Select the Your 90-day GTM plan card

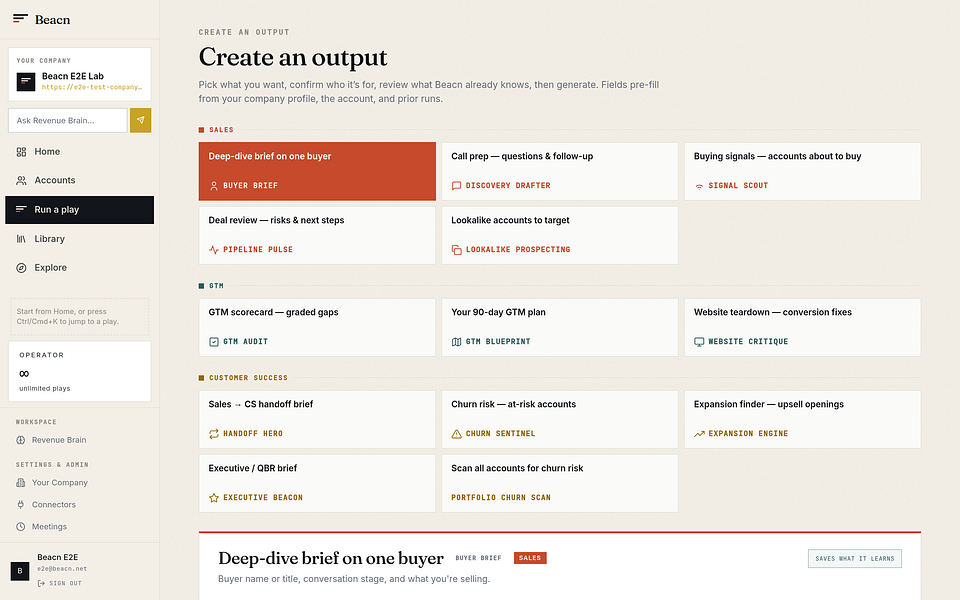560,328
